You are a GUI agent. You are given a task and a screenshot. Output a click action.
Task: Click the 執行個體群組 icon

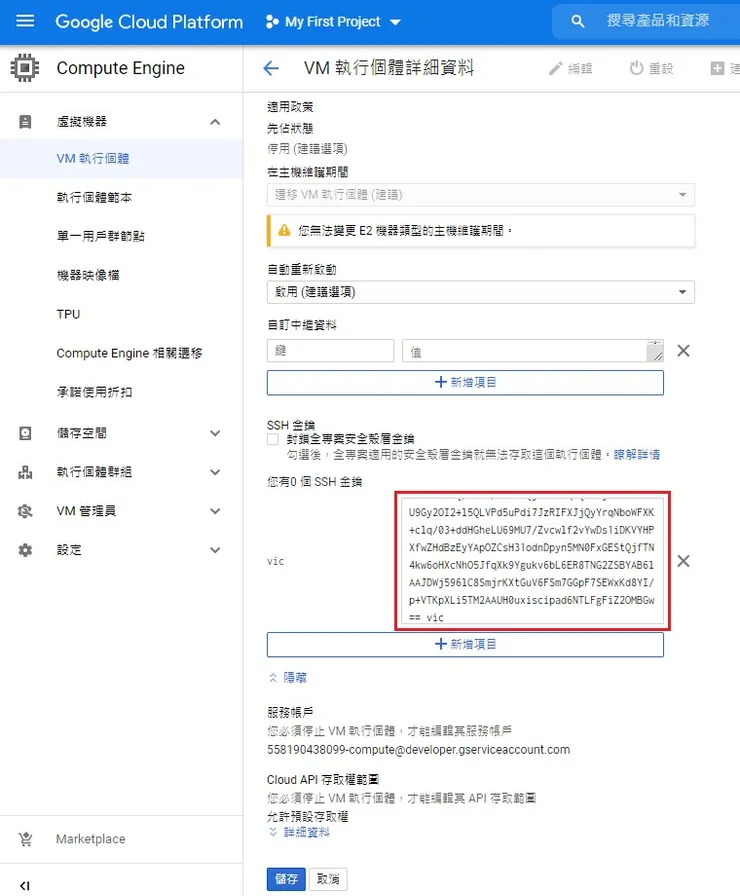[25, 472]
